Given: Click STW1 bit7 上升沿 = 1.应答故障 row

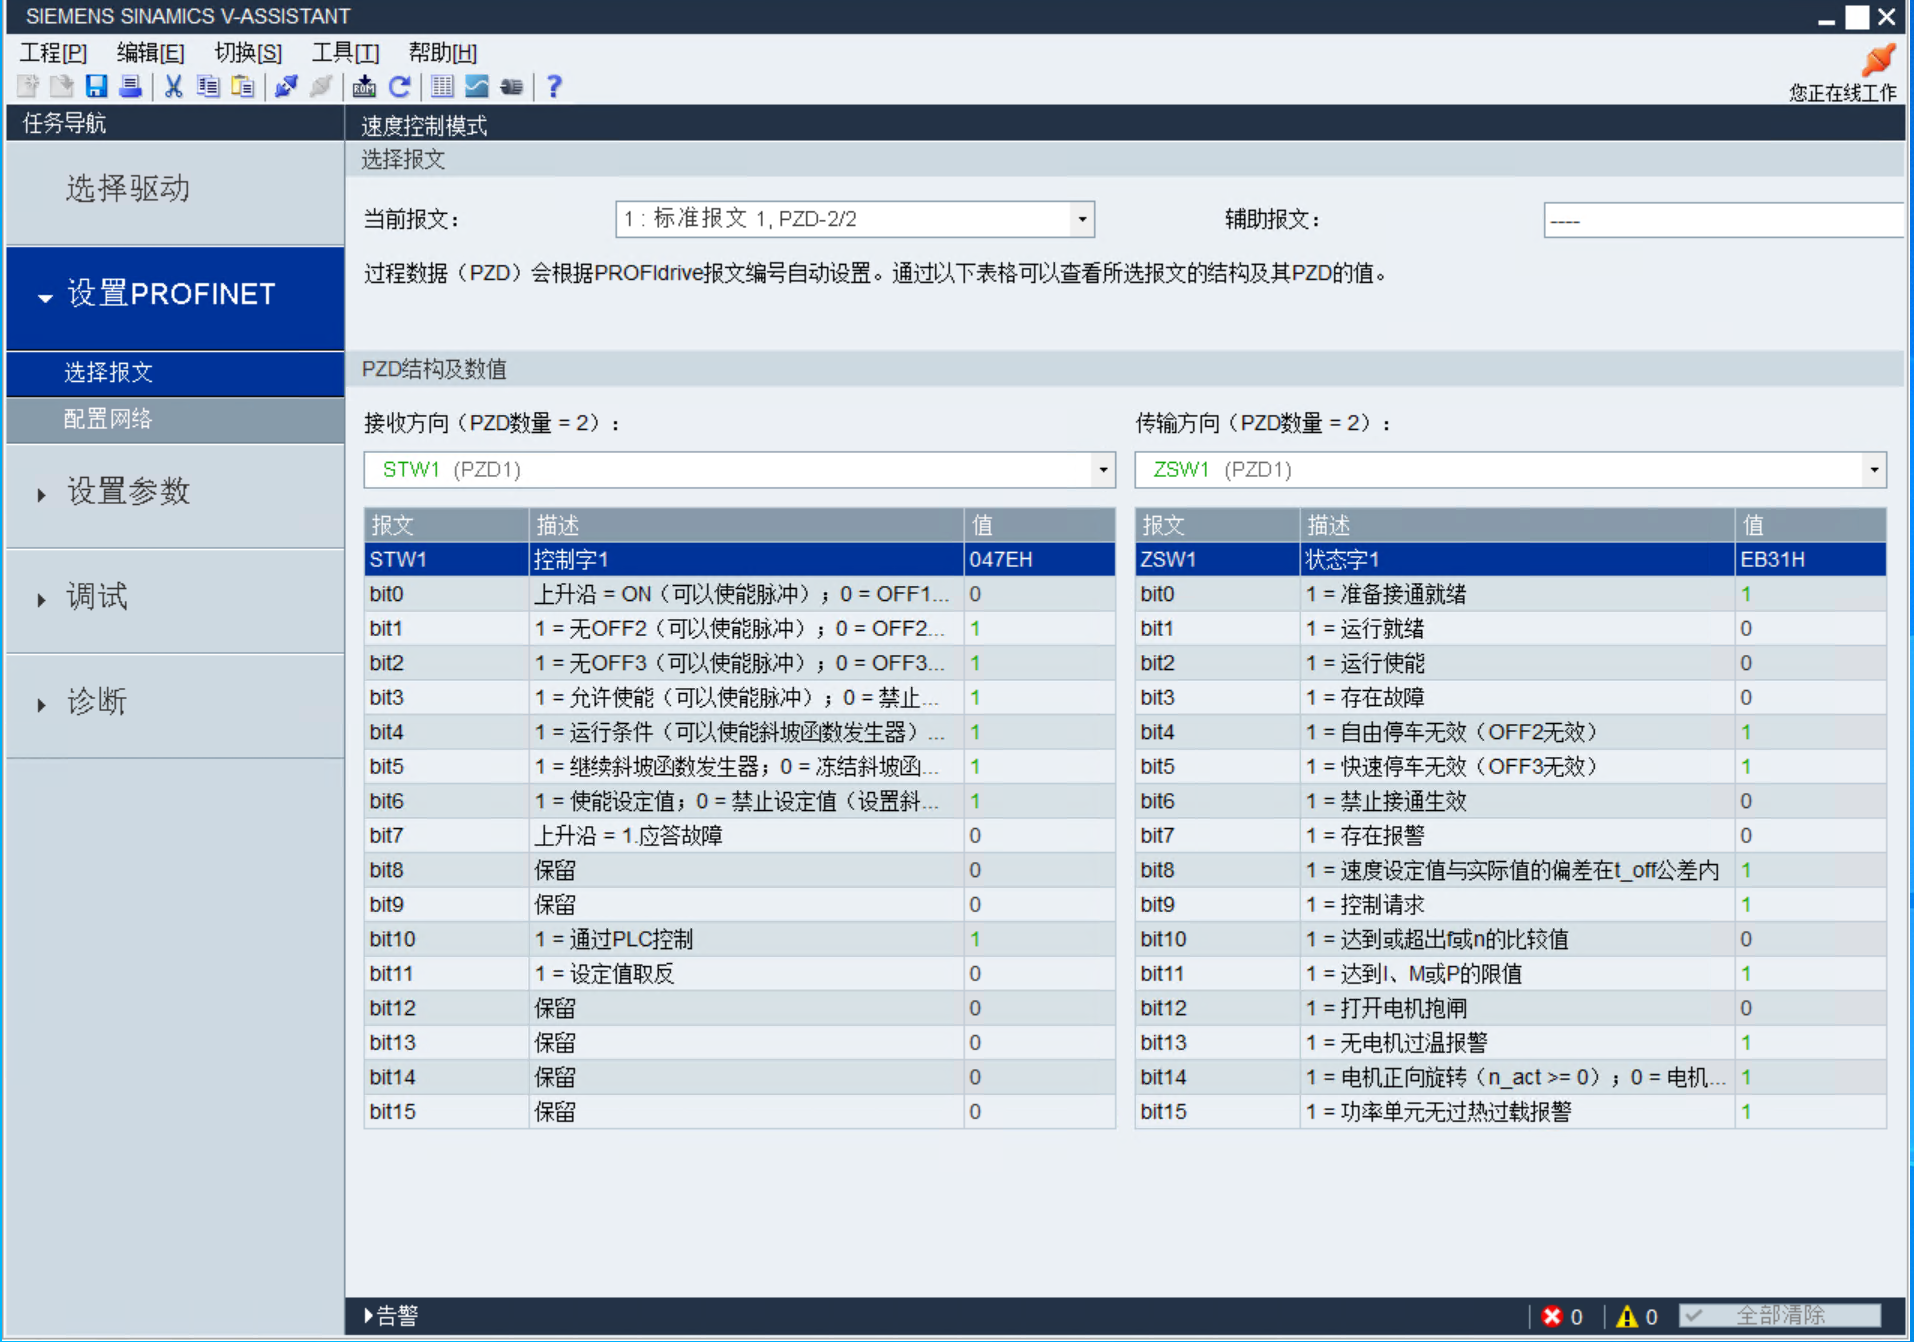Looking at the screenshot, I should pos(739,835).
